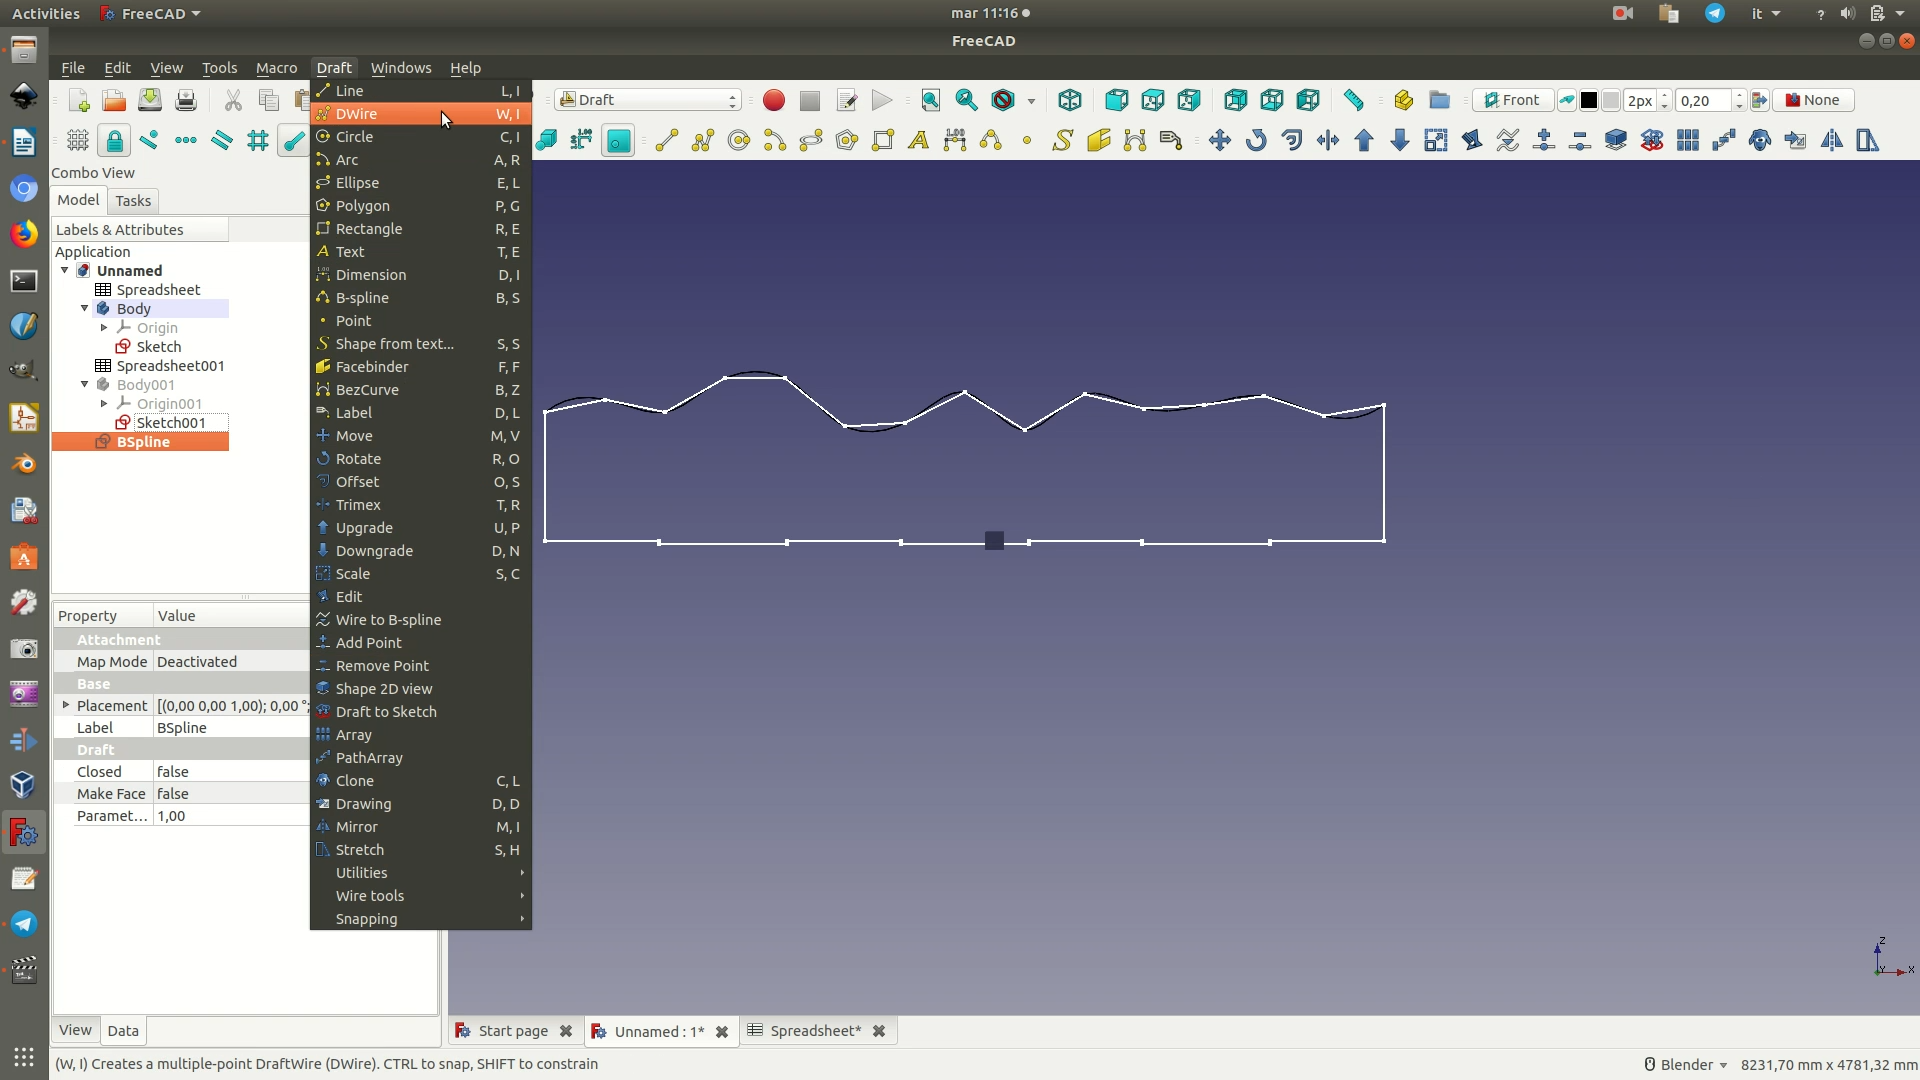Select the Line tool in the Draft toolbar
Viewport: 1920px width, 1080px height.
(x=667, y=141)
